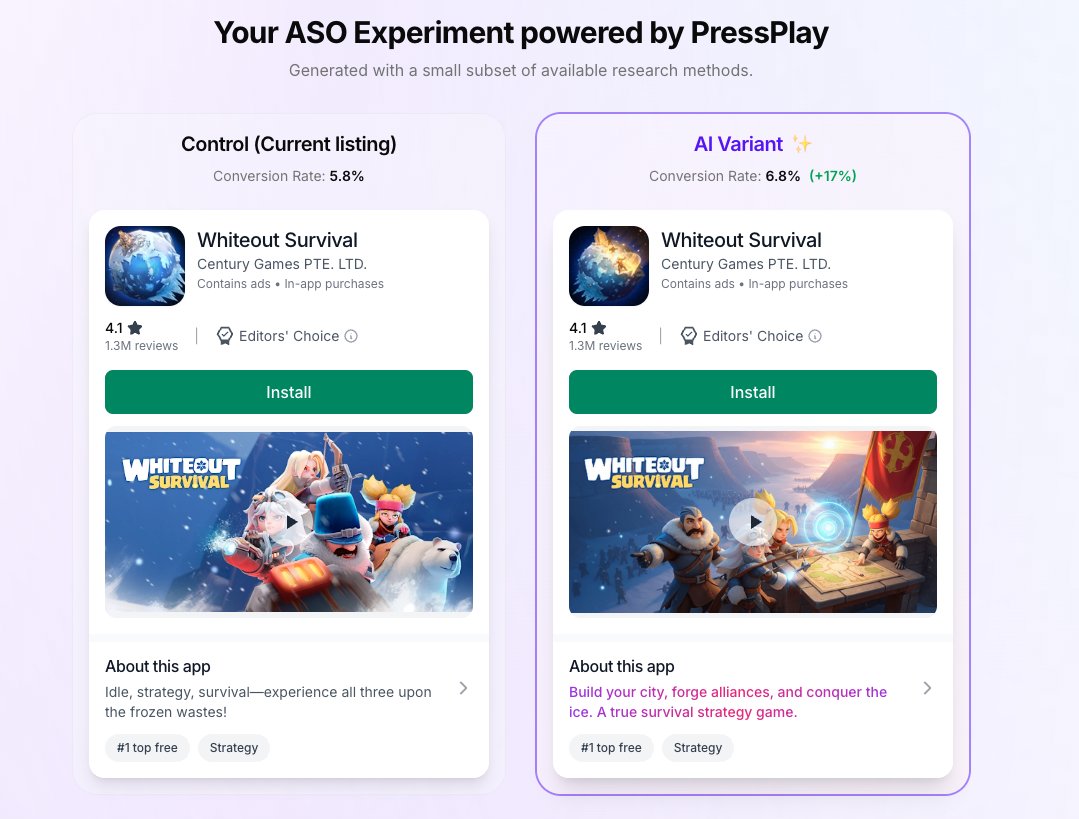1079x819 pixels.
Task: Click the star rating icon in Control listing
Action: (135, 328)
